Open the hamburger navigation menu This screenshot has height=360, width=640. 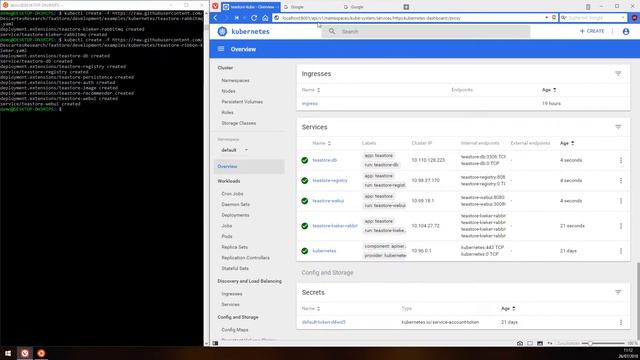[x=221, y=49]
